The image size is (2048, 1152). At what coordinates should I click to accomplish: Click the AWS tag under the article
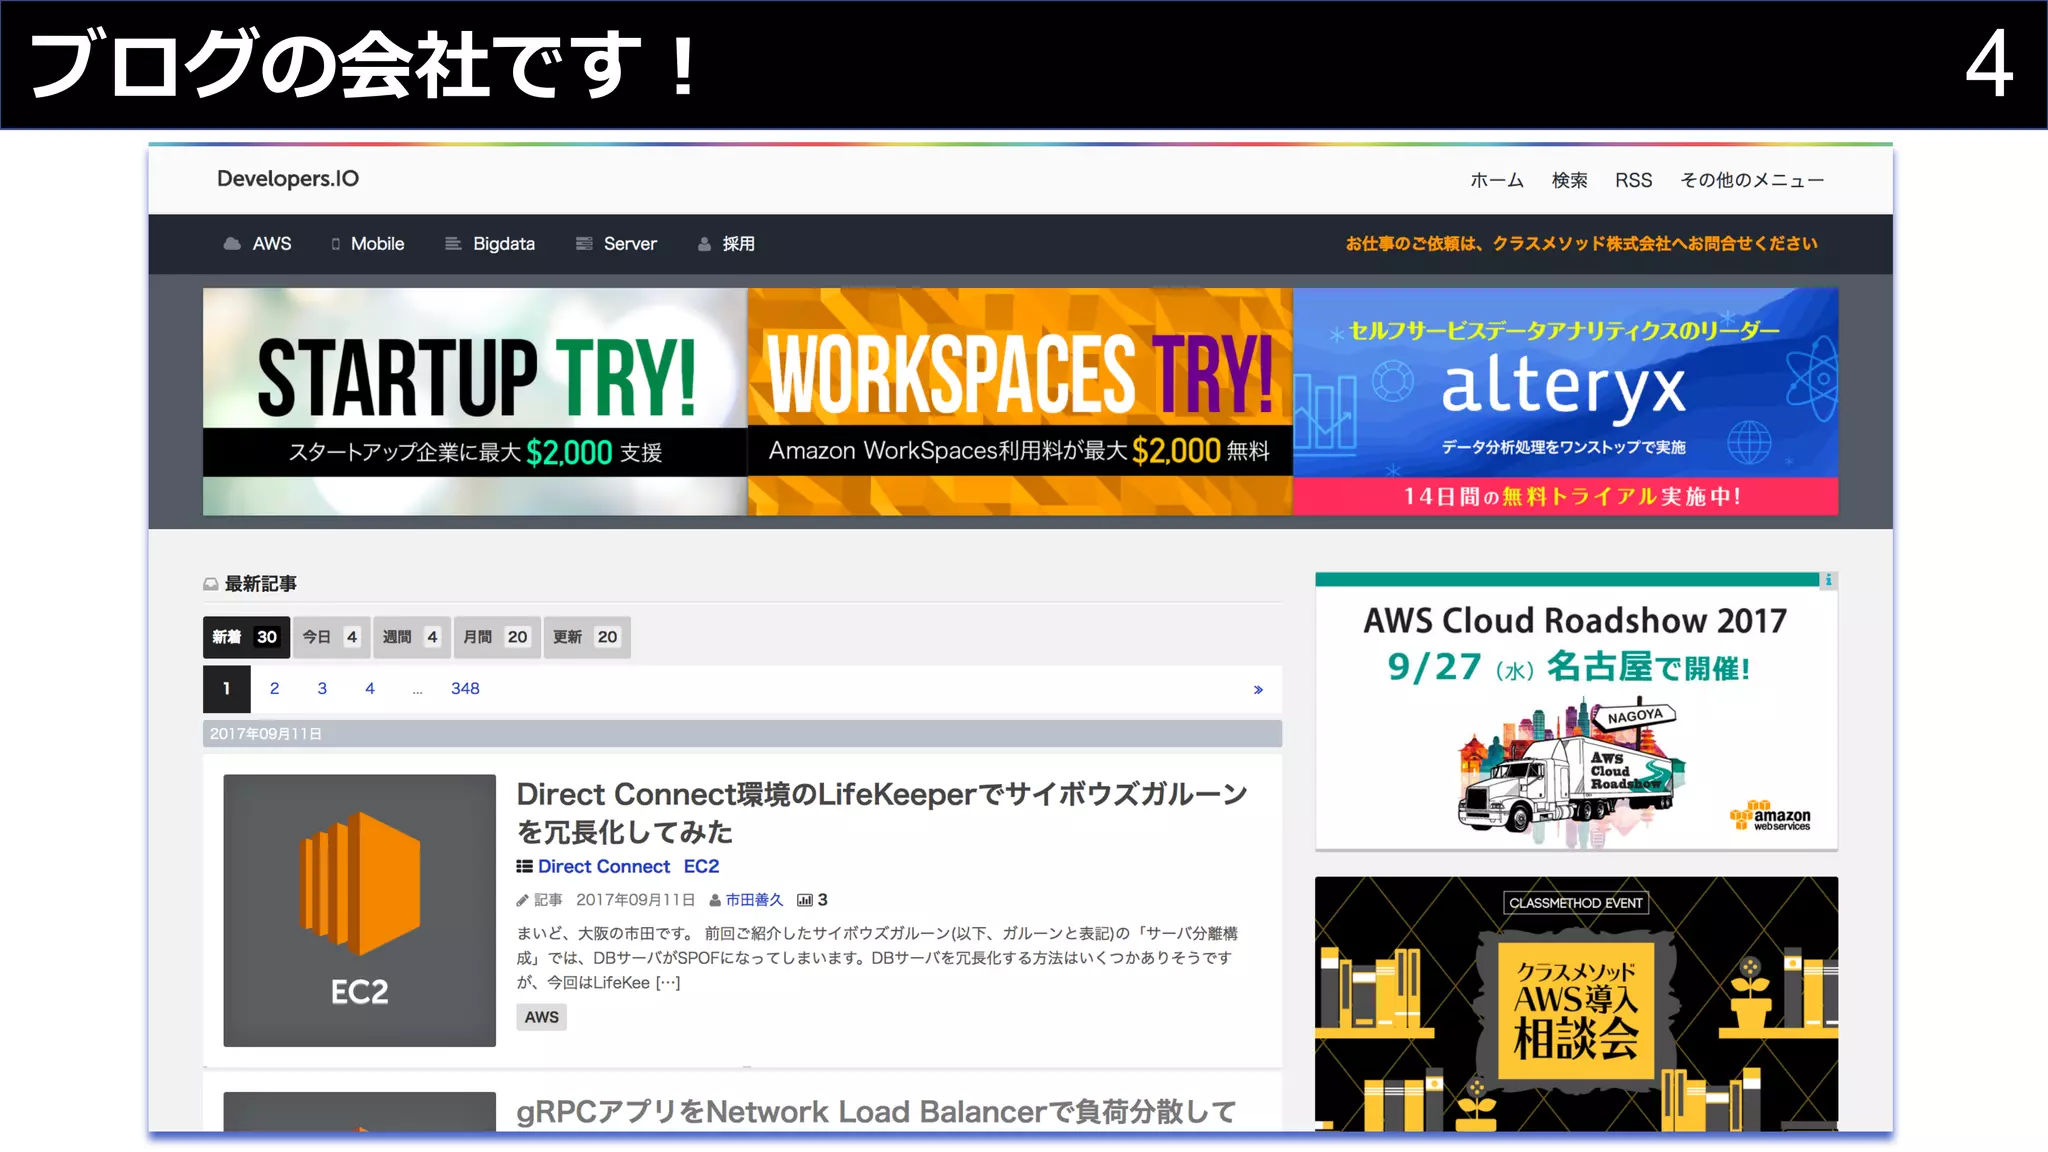tap(542, 1017)
